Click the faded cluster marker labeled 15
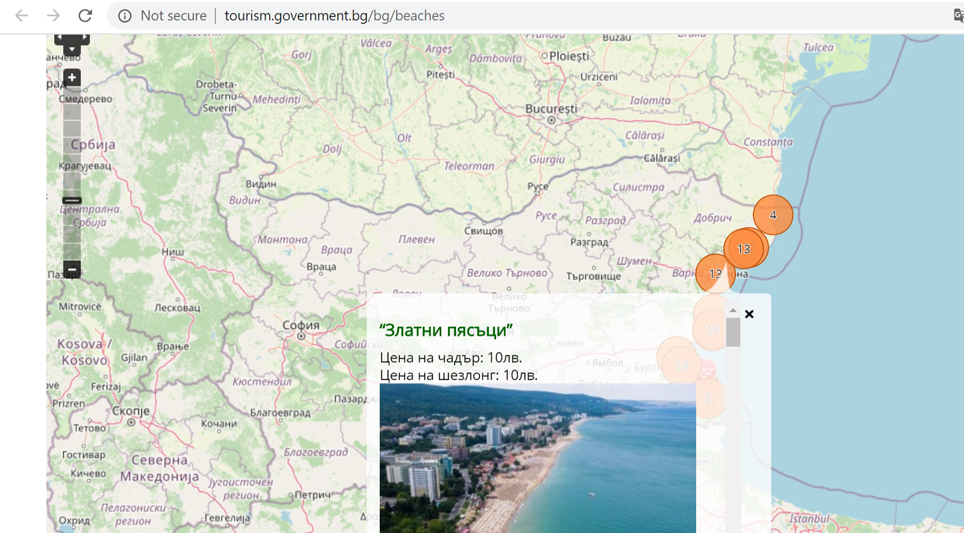Image resolution: width=964 pixels, height=533 pixels. (712, 330)
